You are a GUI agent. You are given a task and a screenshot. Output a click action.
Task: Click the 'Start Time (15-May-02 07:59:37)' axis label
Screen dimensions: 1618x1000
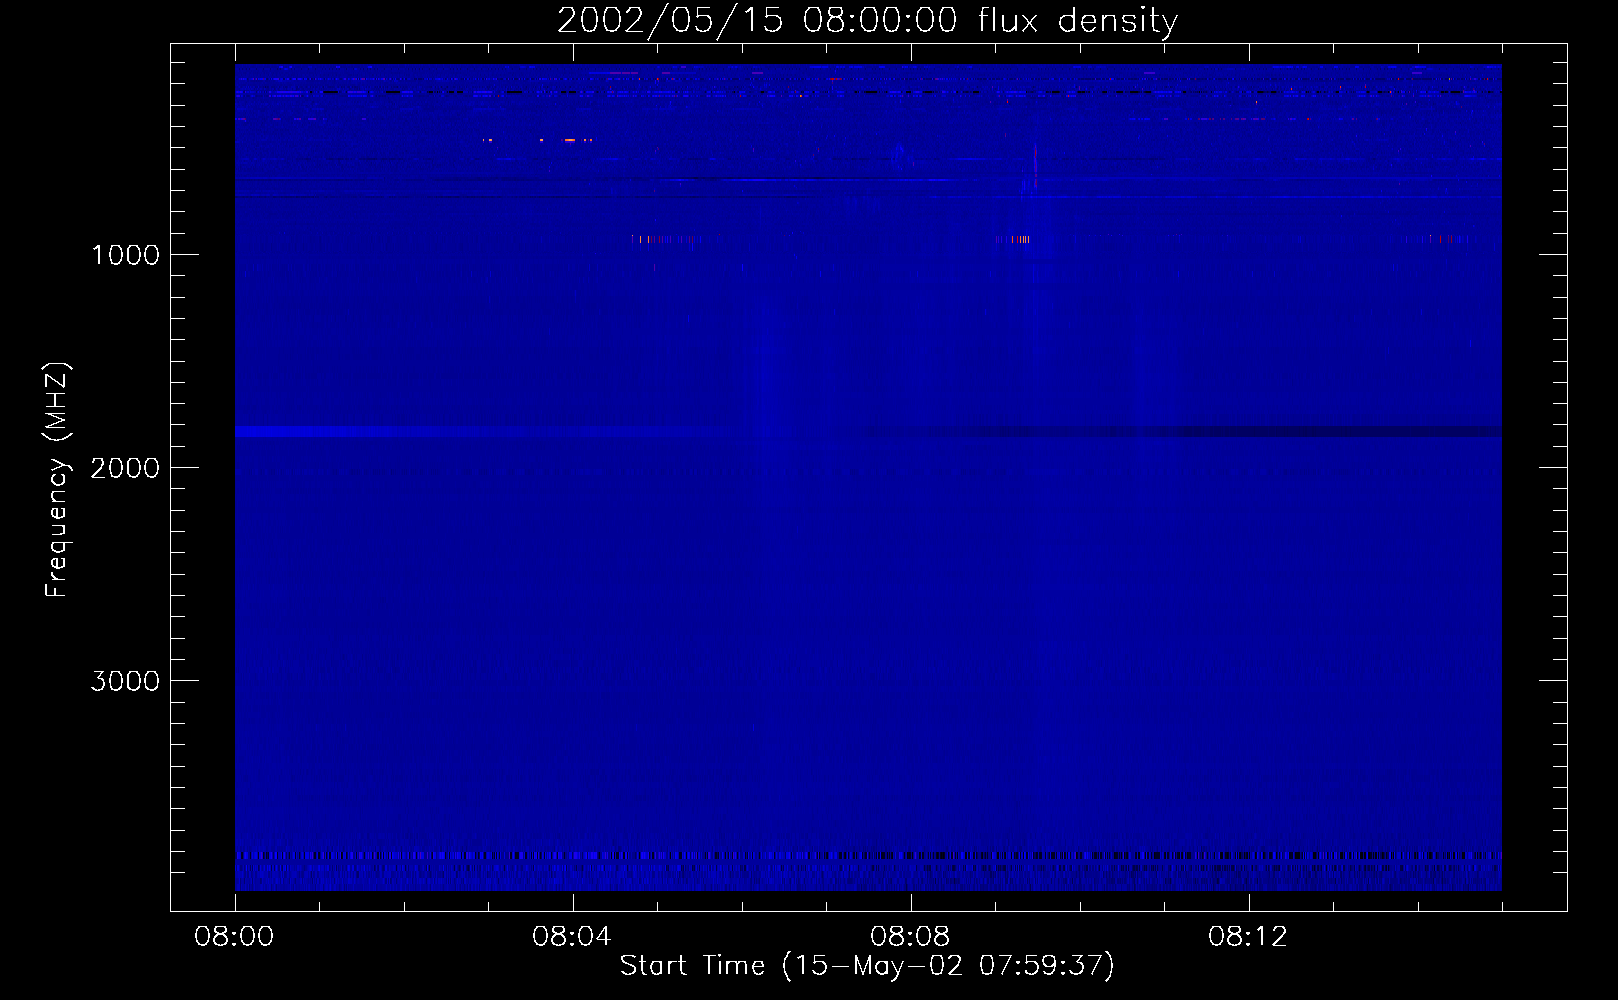[867, 965]
